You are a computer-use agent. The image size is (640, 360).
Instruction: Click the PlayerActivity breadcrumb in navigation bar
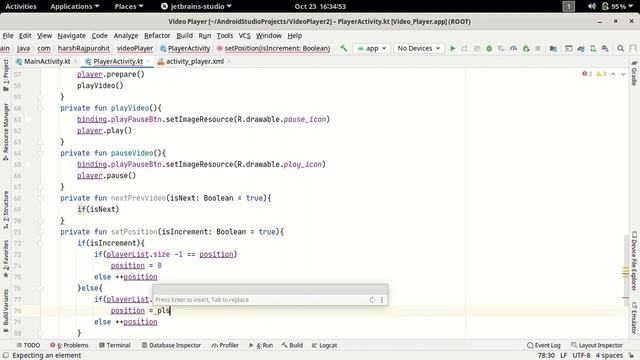pyautogui.click(x=185, y=48)
